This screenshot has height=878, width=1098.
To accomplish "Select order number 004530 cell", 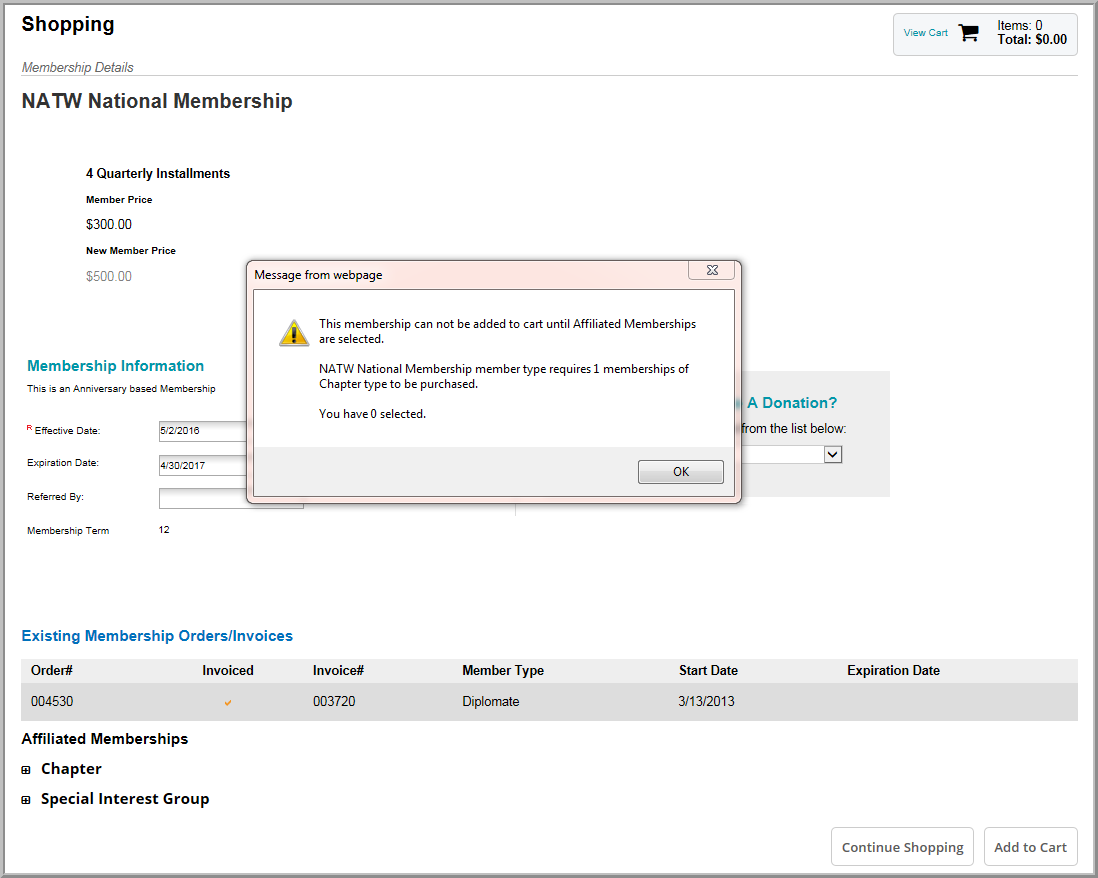I will click(52, 702).
